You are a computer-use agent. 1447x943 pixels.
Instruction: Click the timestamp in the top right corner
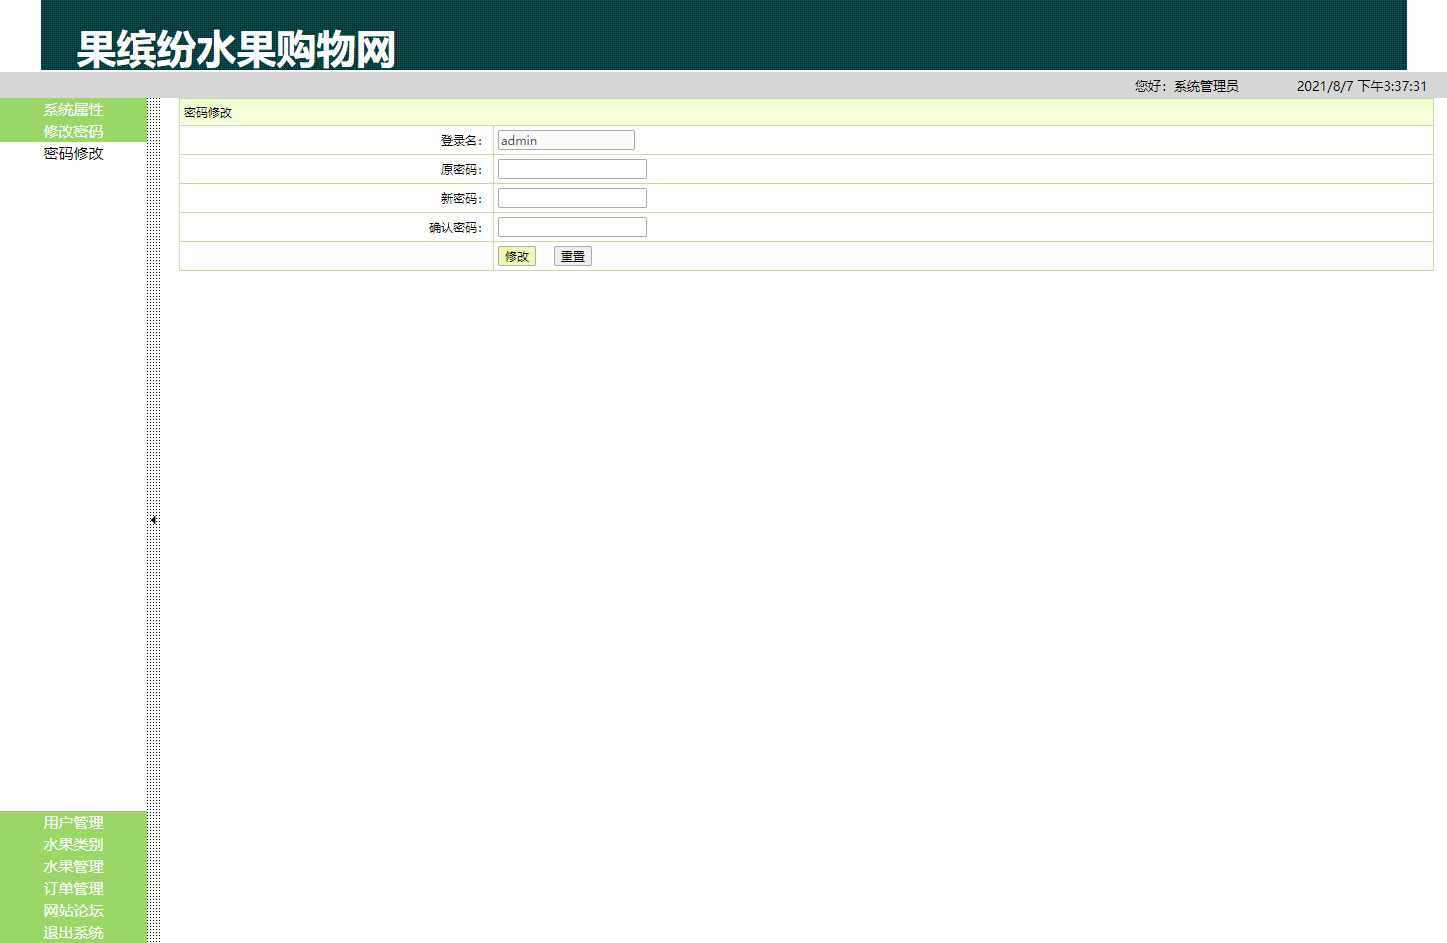pyautogui.click(x=1363, y=85)
